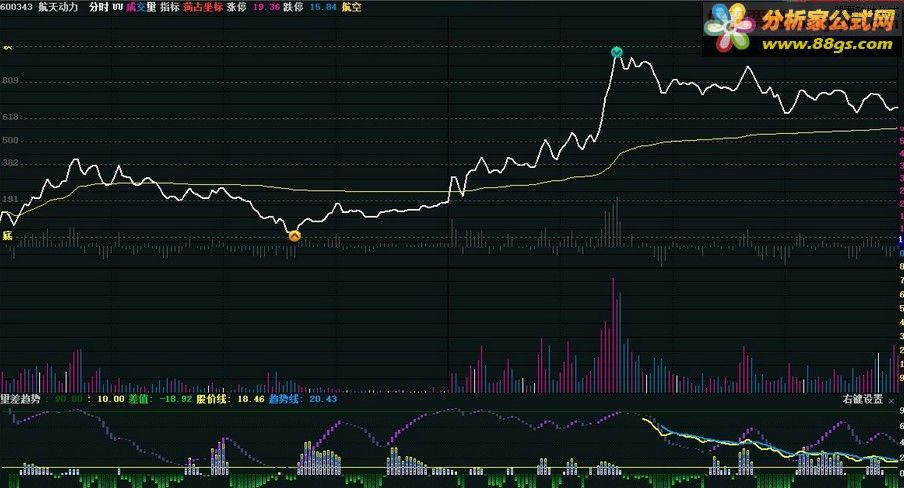This screenshot has height=488, width=904.
Task: Click the limit-down price 15.84
Action: pos(323,7)
